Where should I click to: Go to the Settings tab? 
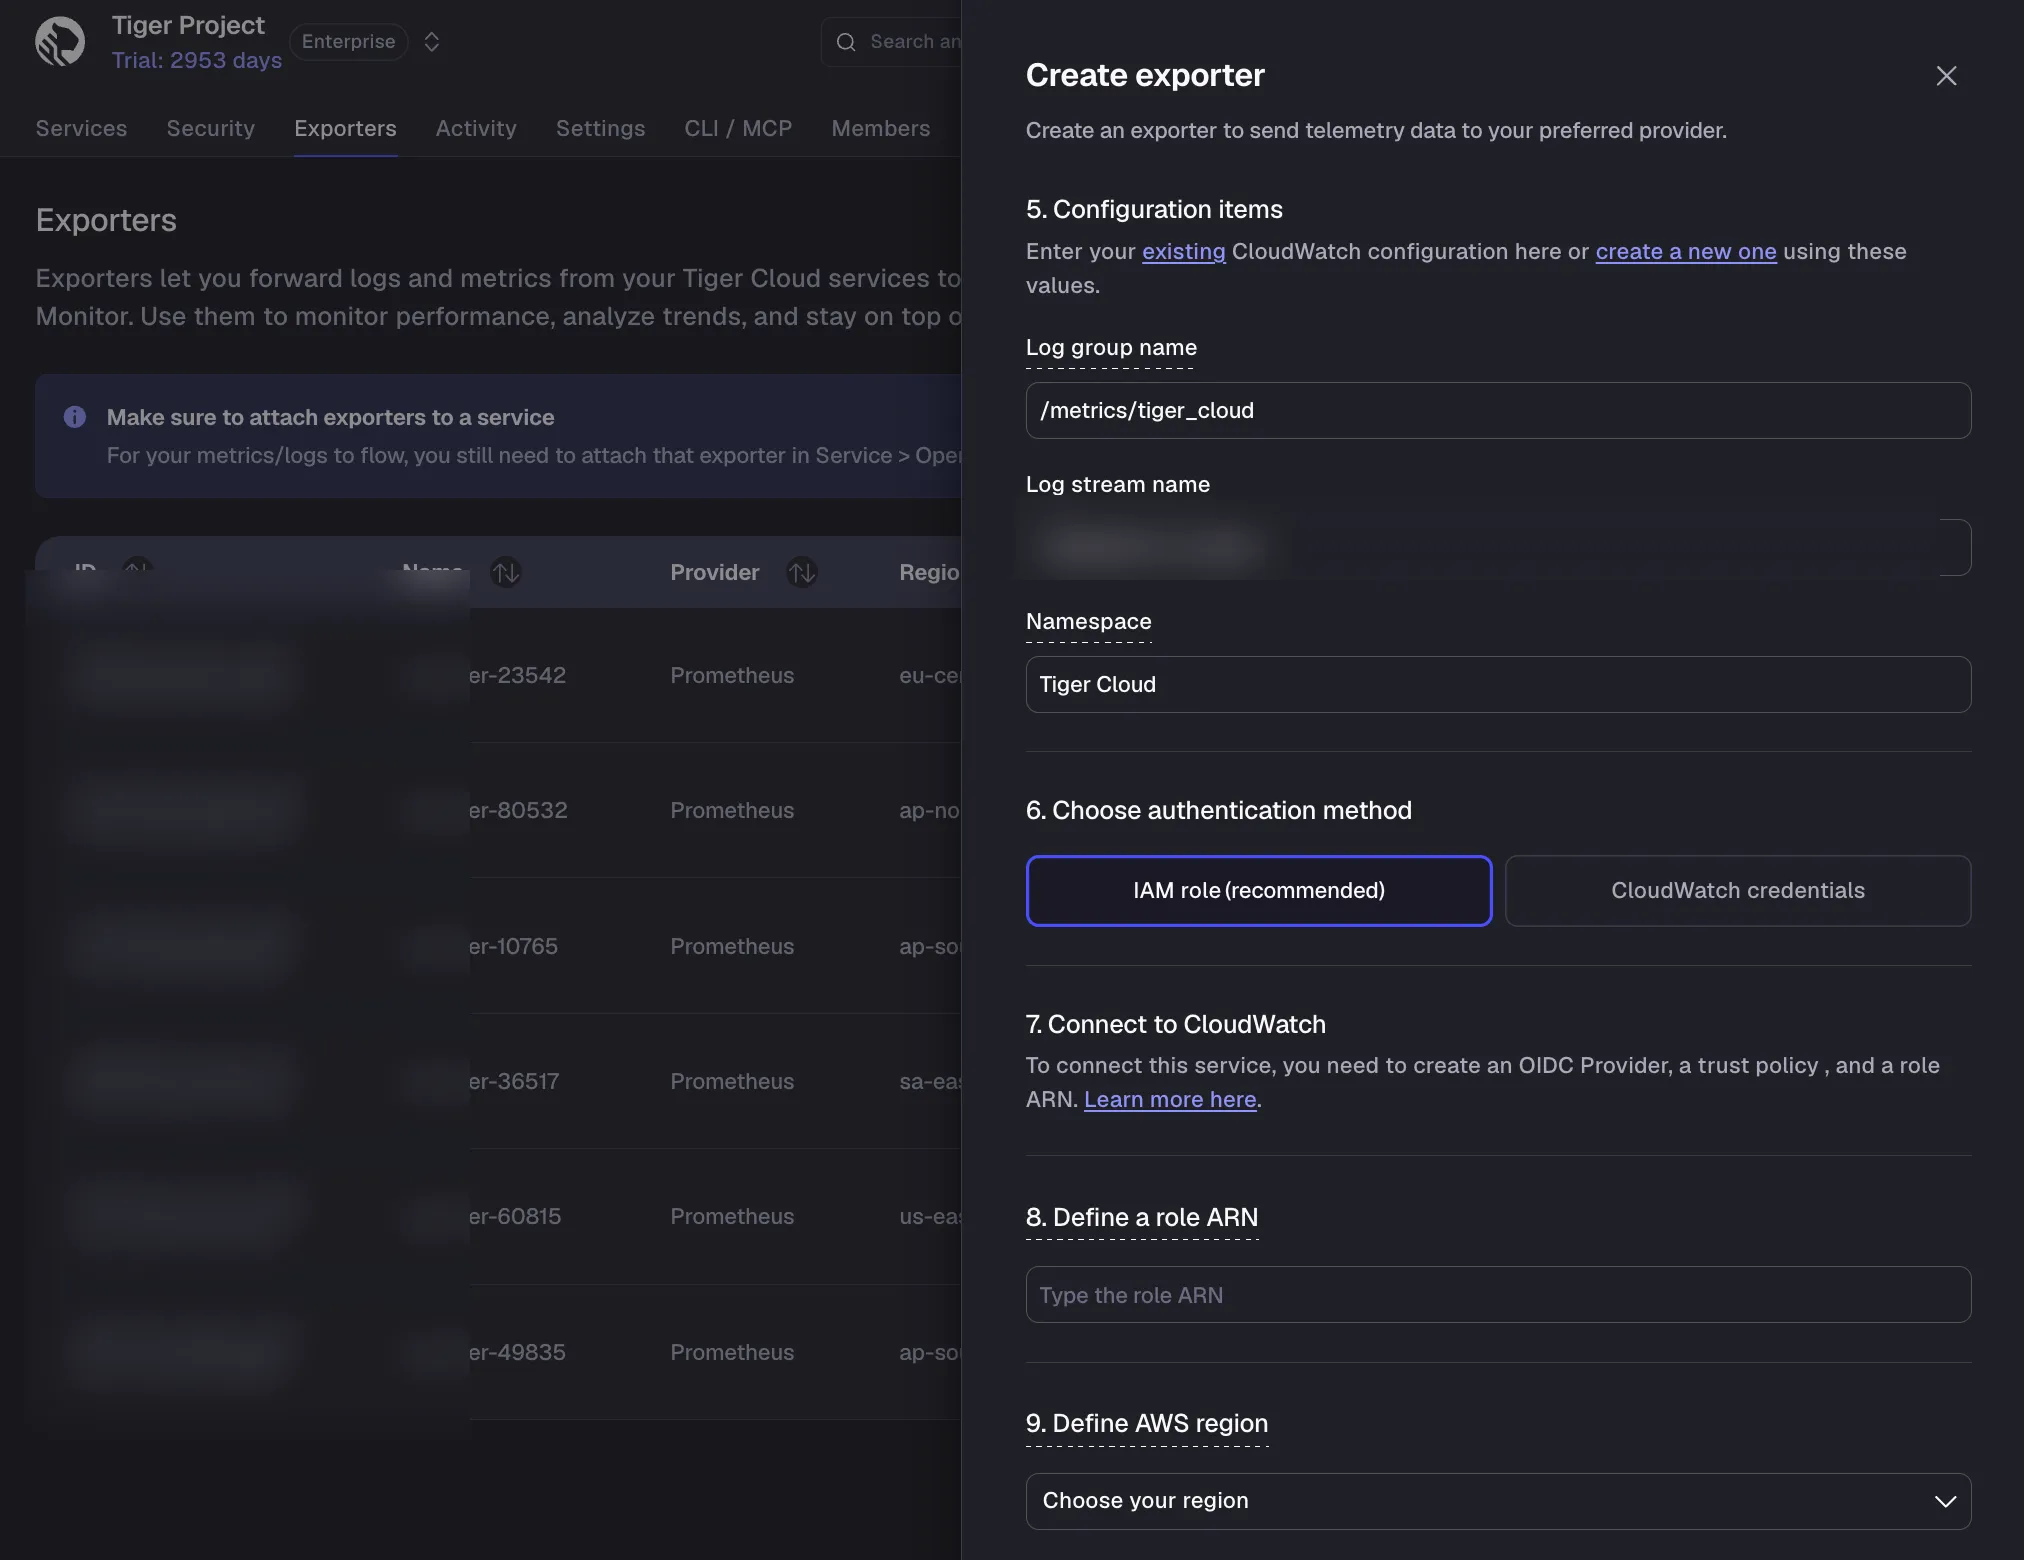click(x=600, y=128)
